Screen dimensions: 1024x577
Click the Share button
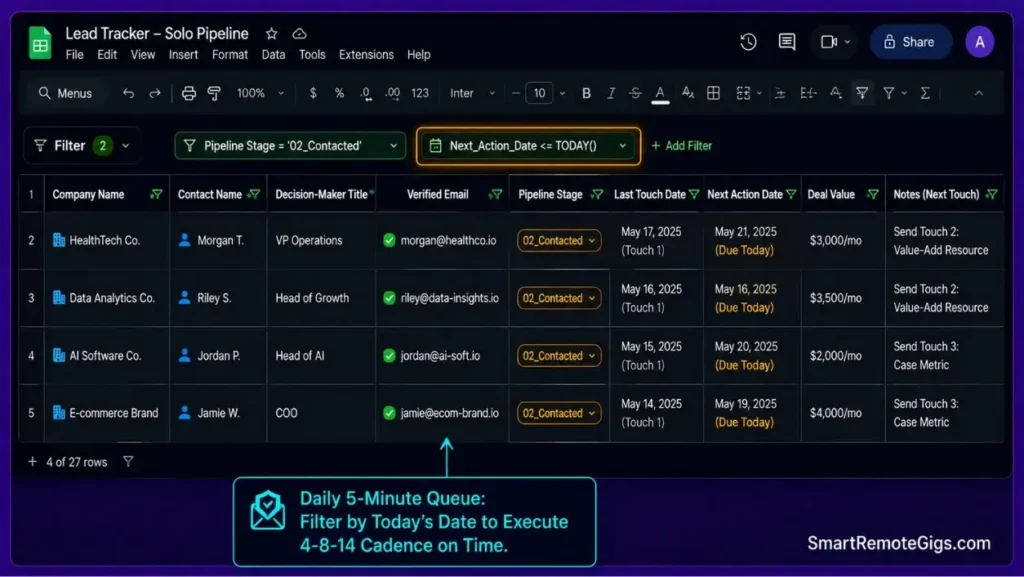click(x=910, y=42)
